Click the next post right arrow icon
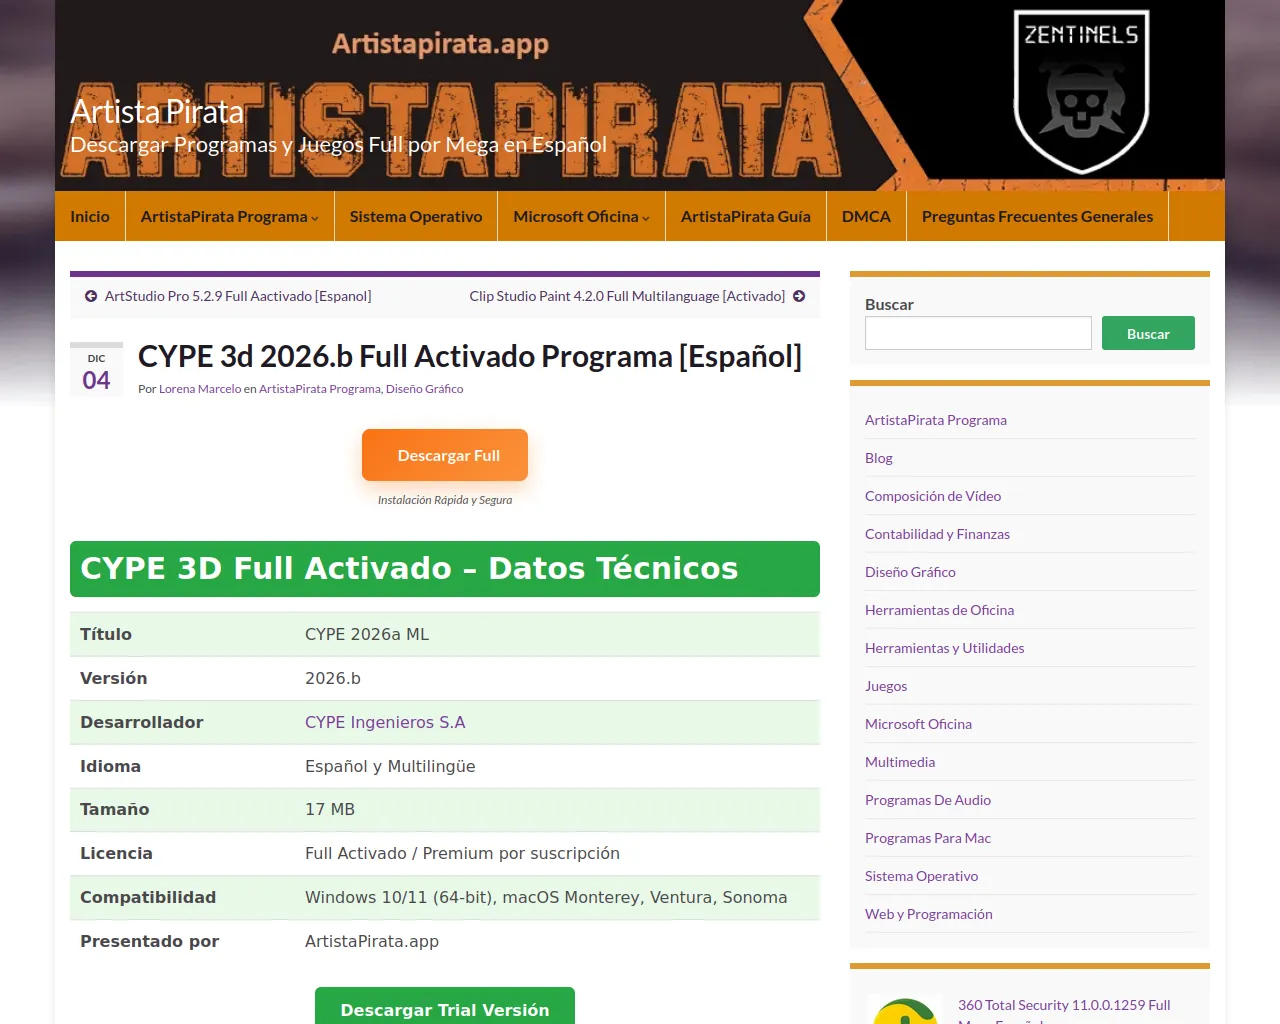 click(799, 296)
